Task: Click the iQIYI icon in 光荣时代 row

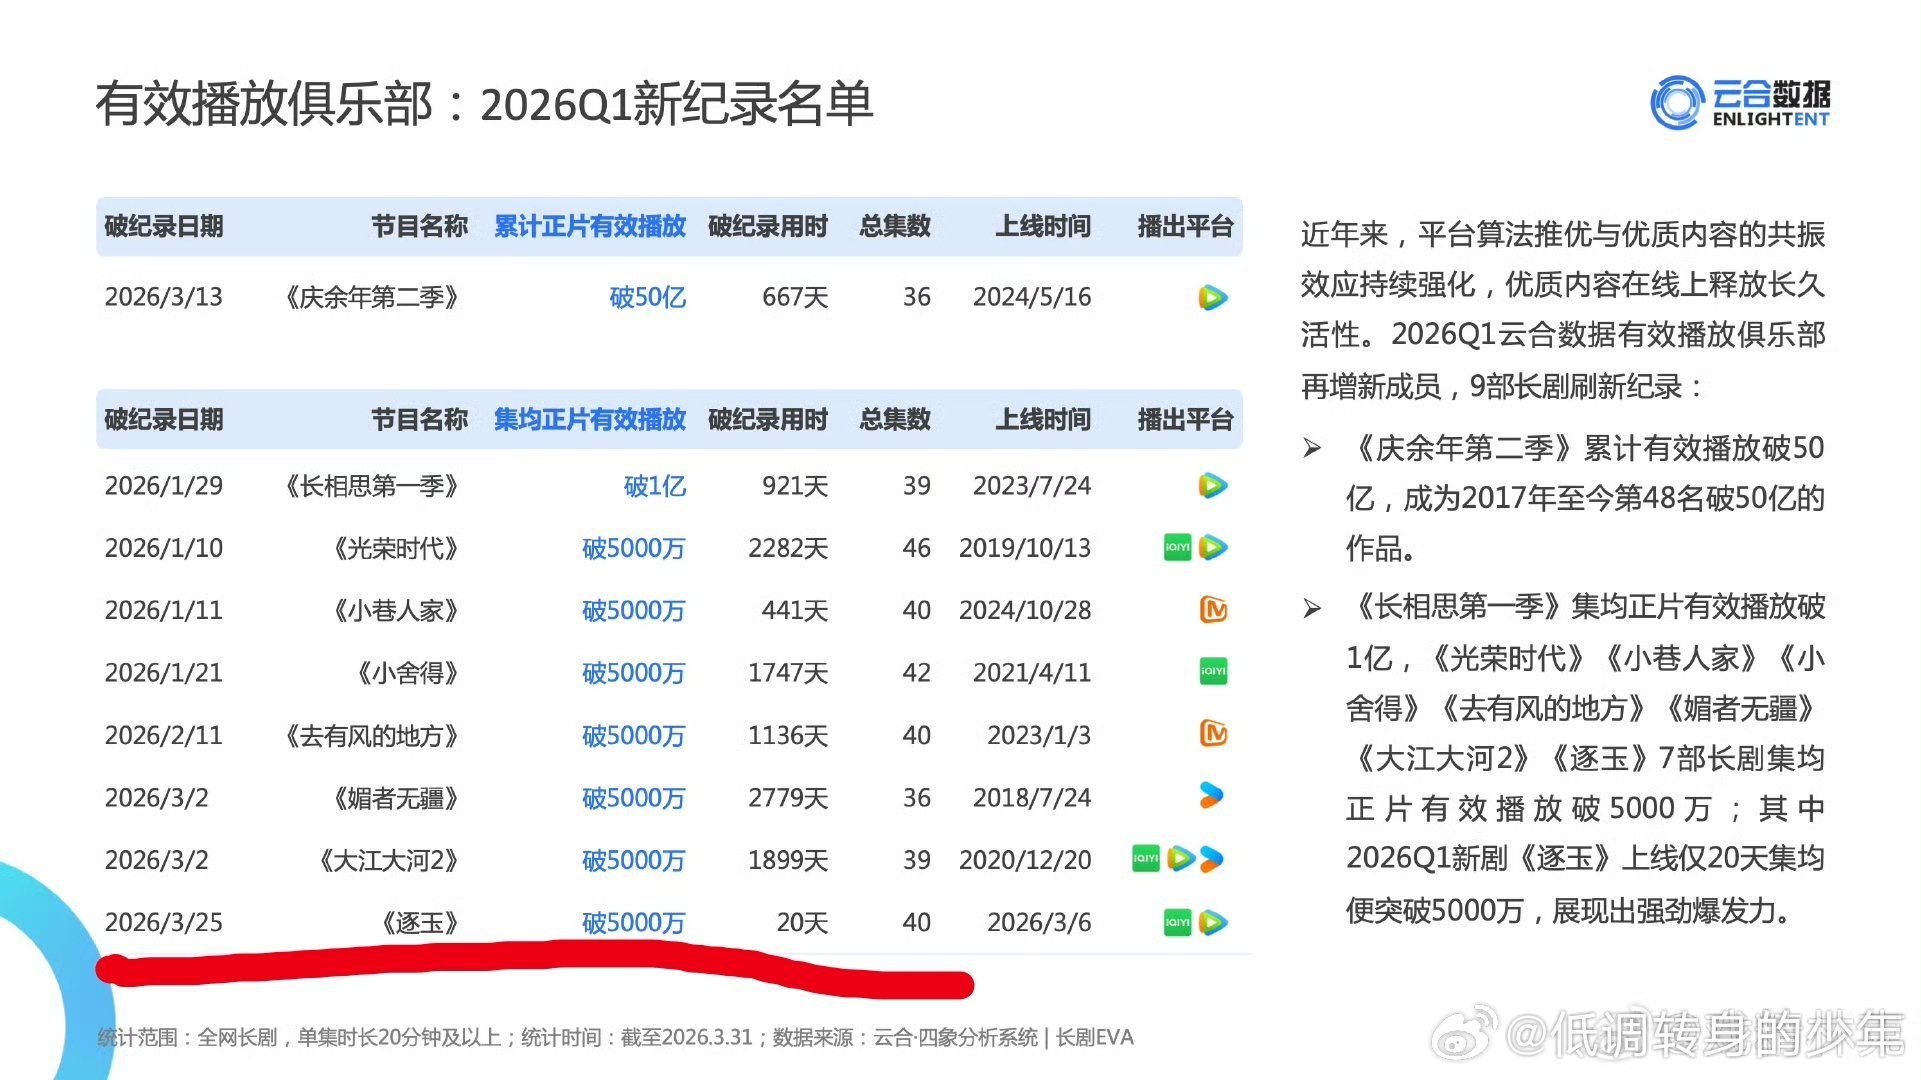Action: (1177, 547)
